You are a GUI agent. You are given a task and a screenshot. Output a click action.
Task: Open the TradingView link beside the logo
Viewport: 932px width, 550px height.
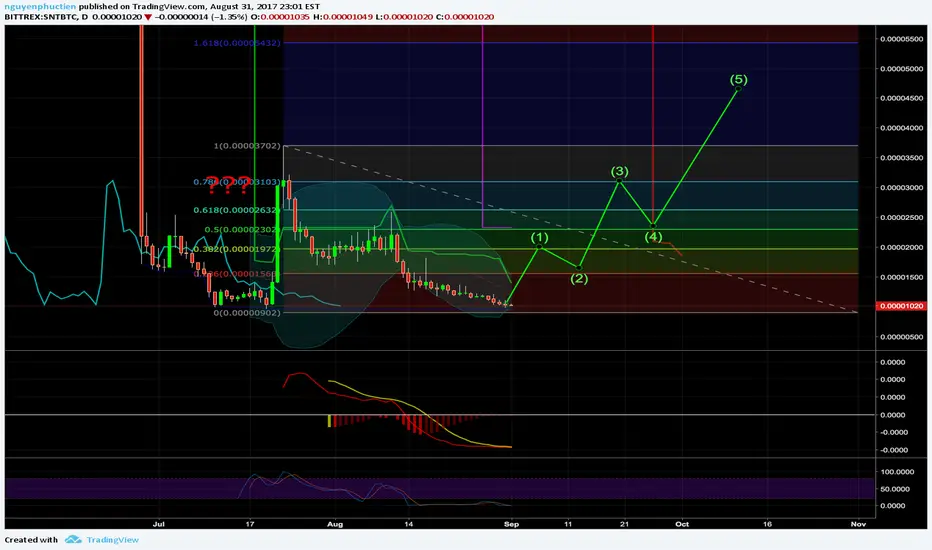112,540
